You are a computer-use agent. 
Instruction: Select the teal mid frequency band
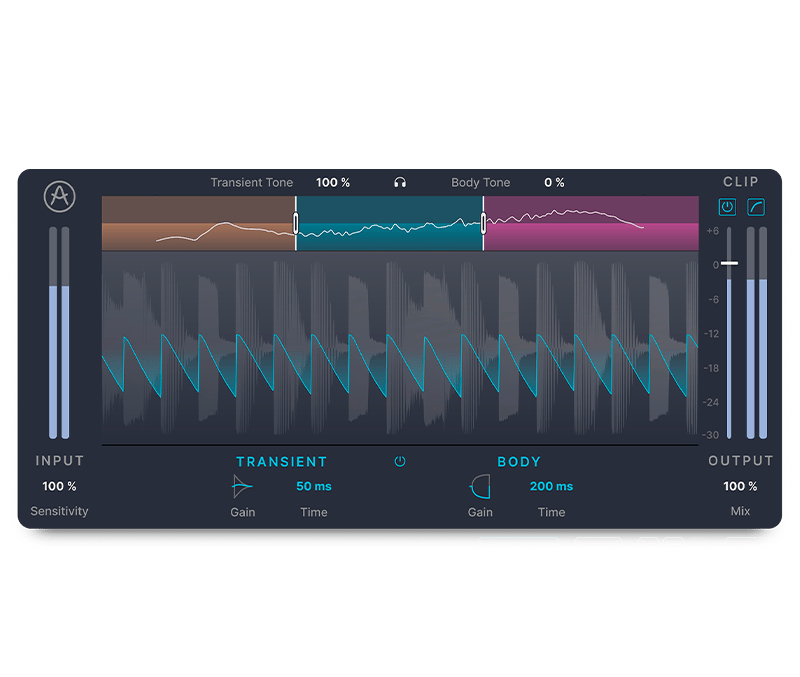(390, 223)
